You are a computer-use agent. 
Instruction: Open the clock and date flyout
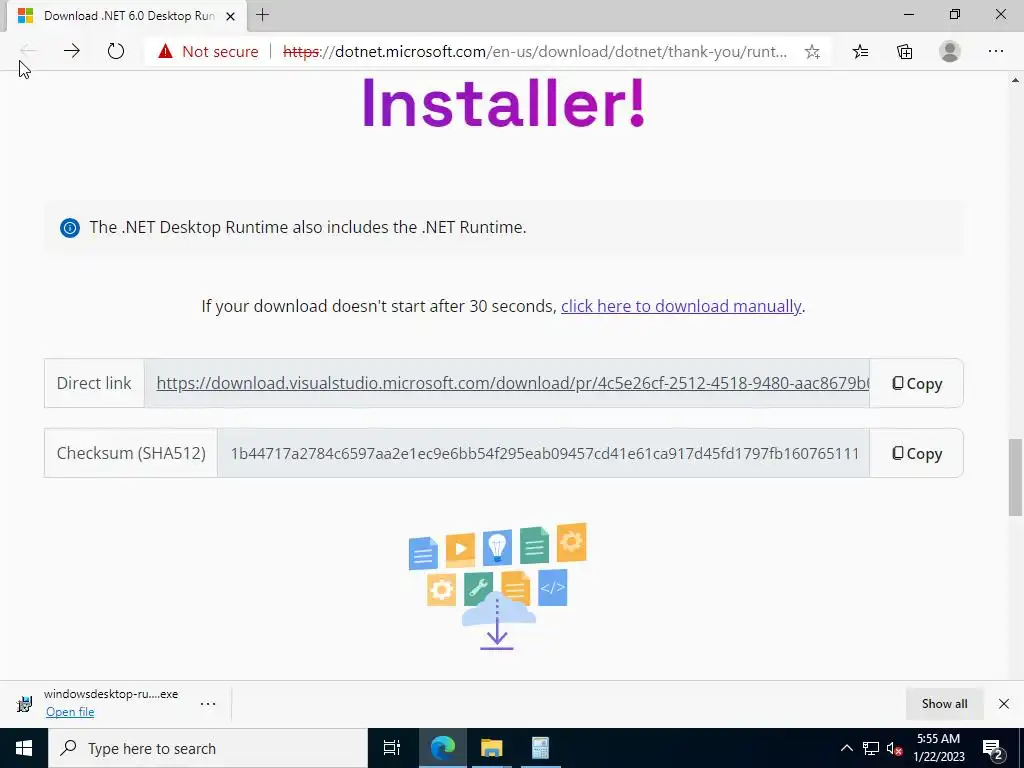click(x=938, y=748)
